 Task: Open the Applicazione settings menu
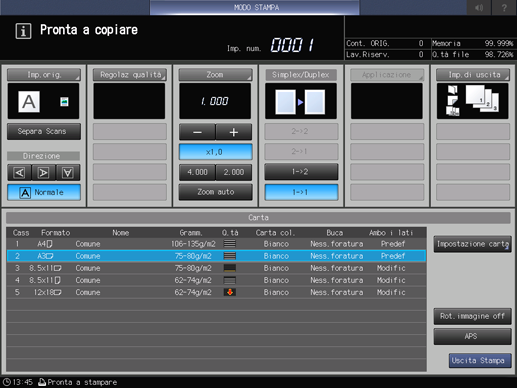pos(387,75)
